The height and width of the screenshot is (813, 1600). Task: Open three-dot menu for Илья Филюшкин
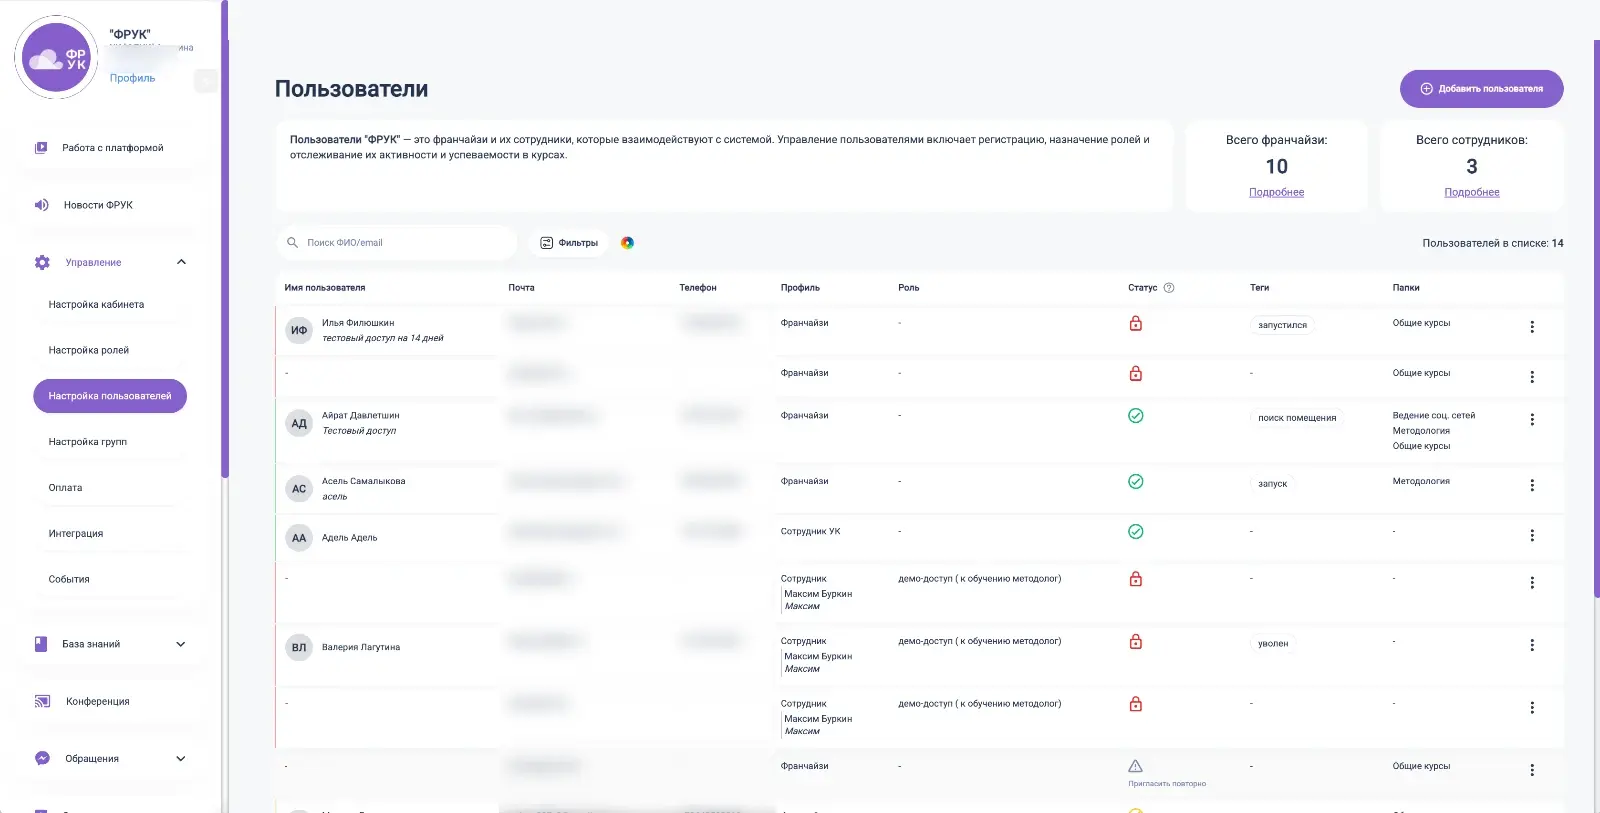1532,327
